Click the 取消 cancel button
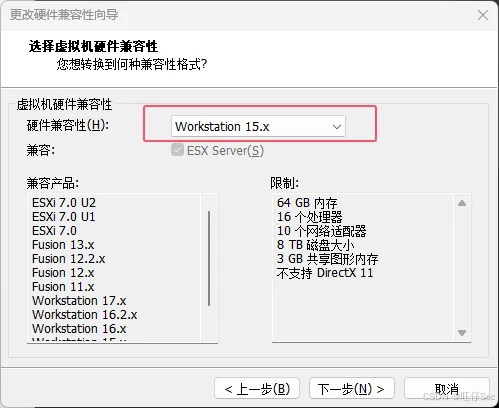499x408 pixels. (x=447, y=388)
